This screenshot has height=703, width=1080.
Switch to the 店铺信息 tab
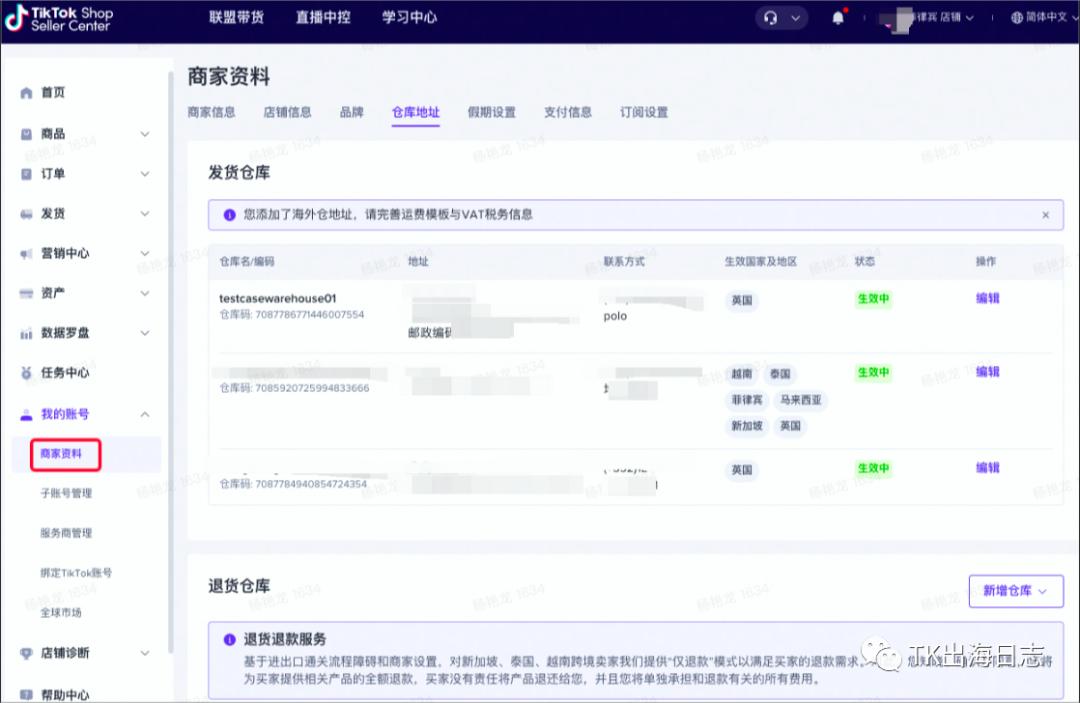287,112
